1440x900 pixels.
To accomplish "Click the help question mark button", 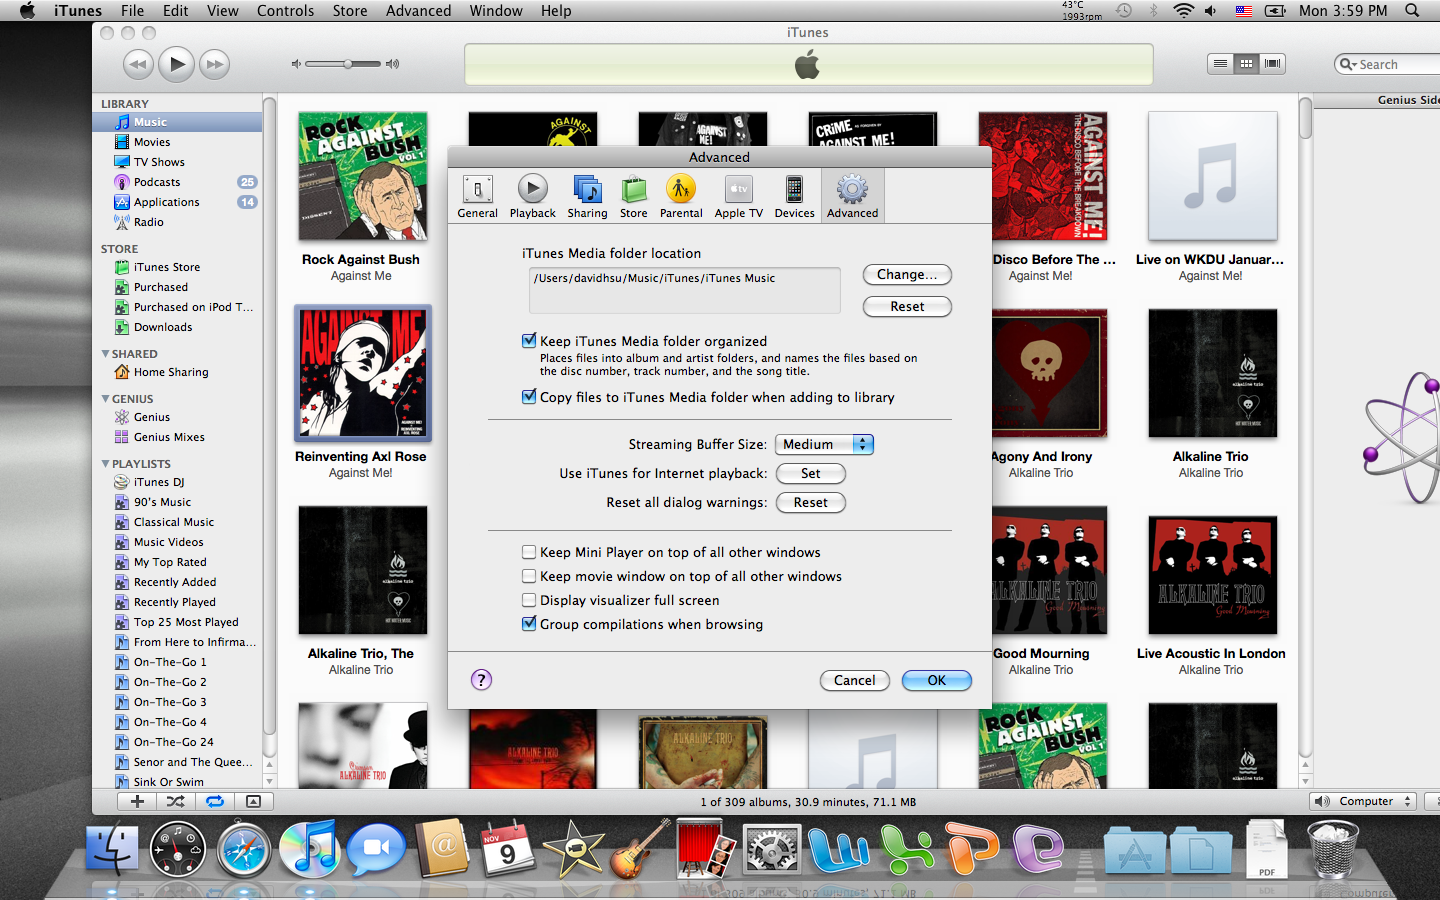I will 481,680.
